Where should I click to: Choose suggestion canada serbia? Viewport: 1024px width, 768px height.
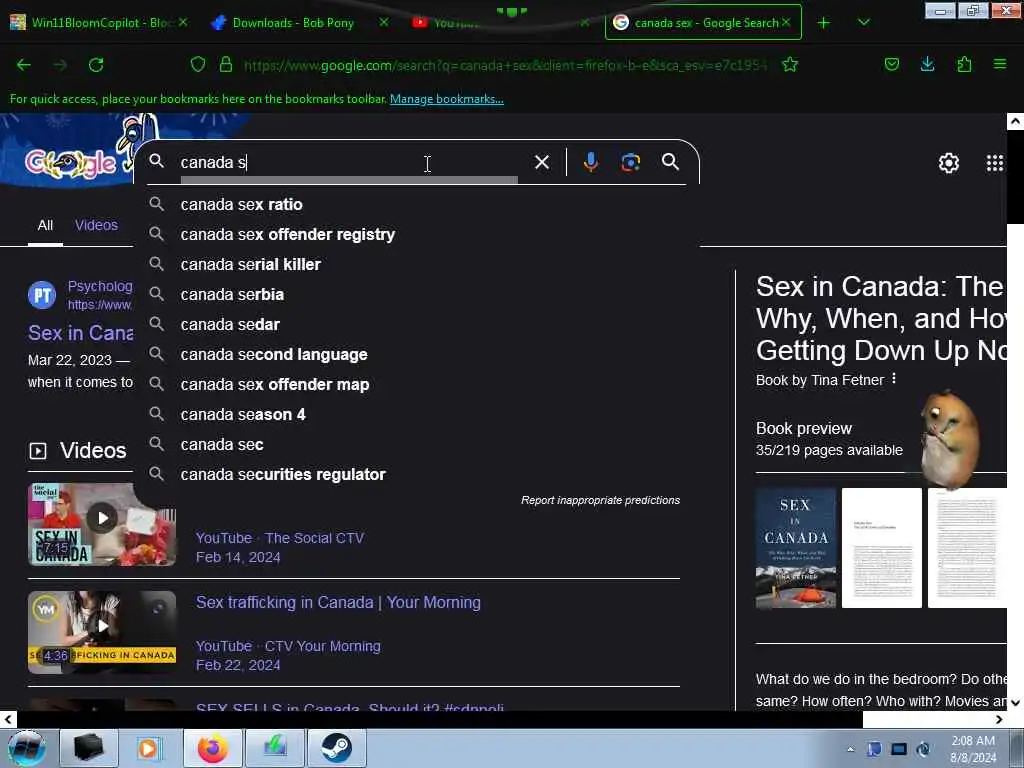click(415, 295)
